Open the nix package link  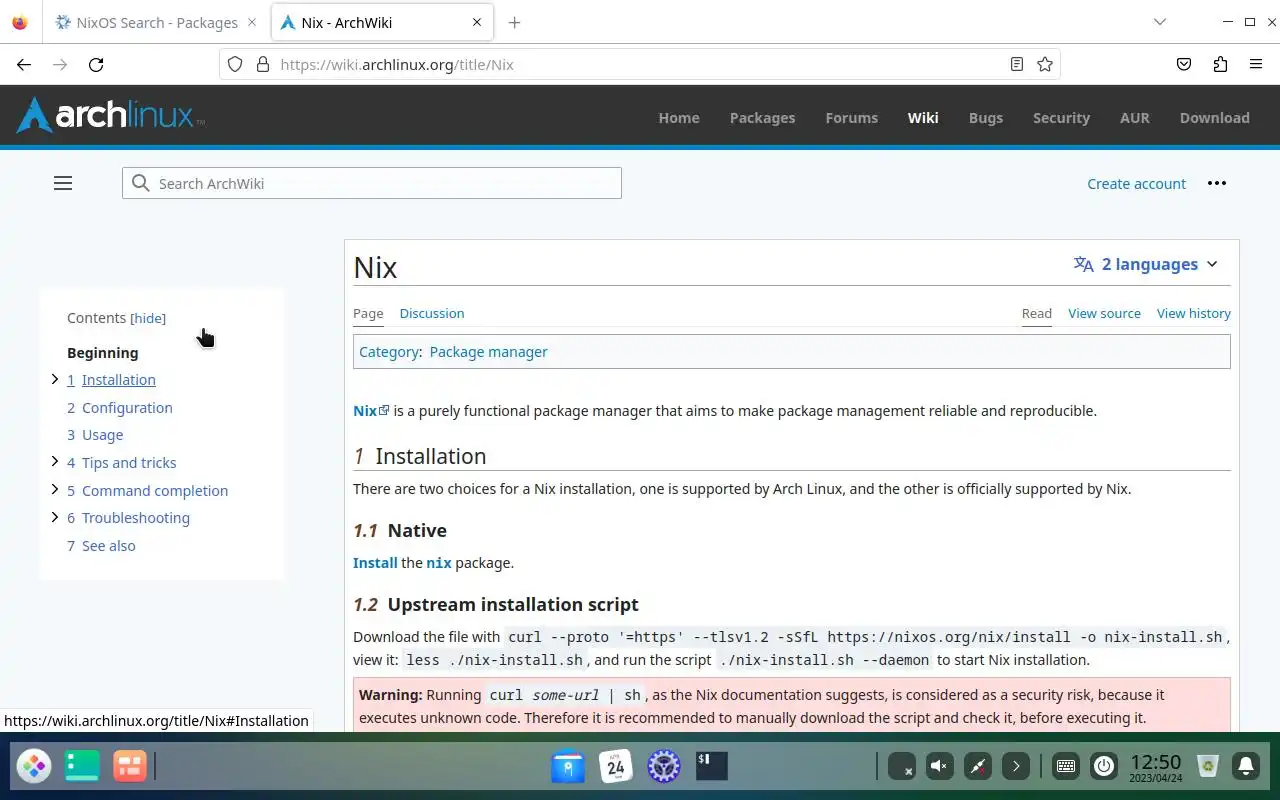[x=439, y=563]
